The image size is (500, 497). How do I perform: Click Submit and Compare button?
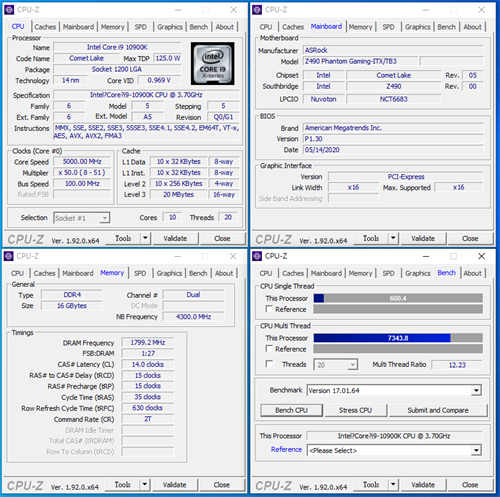click(438, 410)
